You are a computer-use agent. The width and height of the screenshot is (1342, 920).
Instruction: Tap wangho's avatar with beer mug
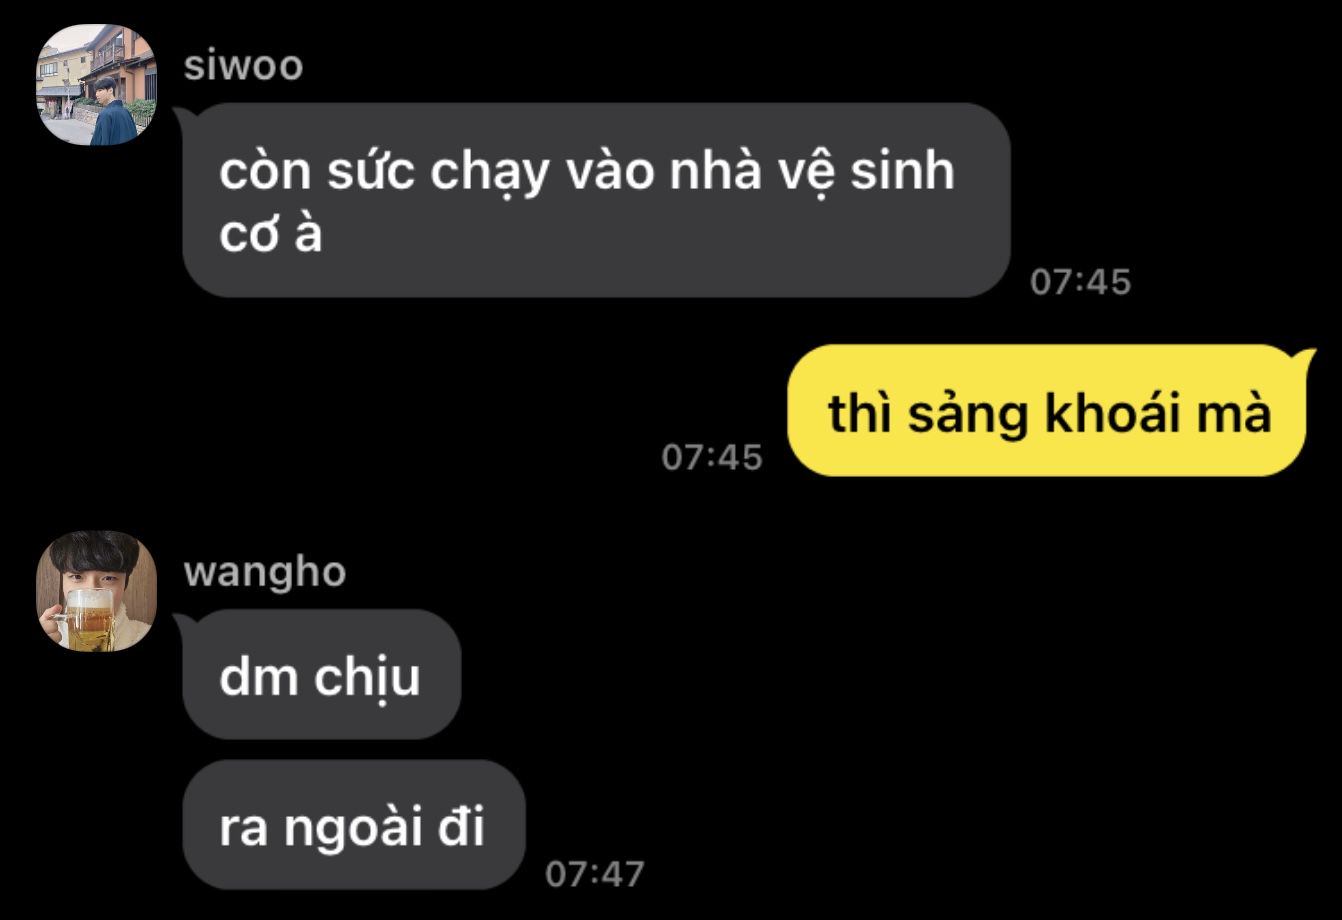(x=96, y=591)
